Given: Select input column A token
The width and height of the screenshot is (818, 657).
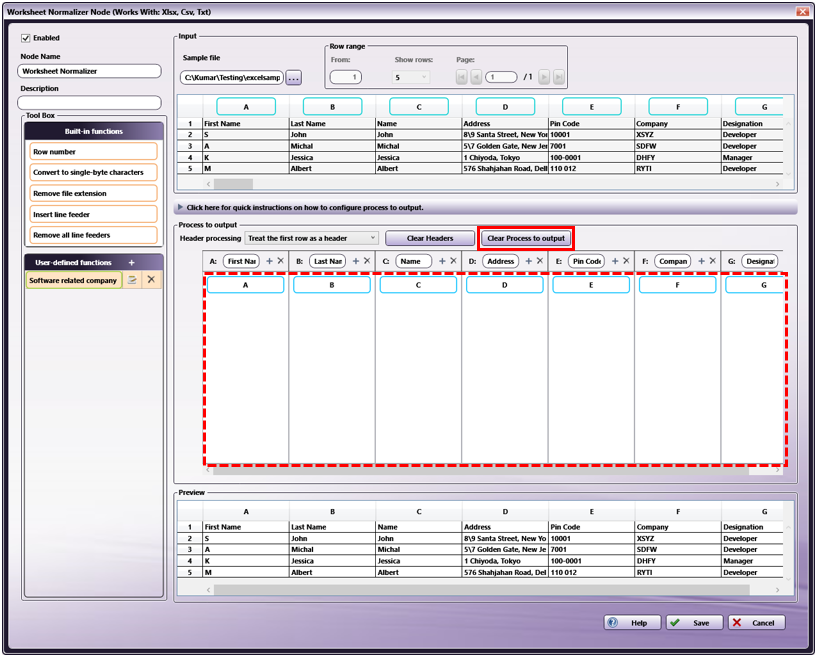Looking at the screenshot, I should (x=246, y=106).
